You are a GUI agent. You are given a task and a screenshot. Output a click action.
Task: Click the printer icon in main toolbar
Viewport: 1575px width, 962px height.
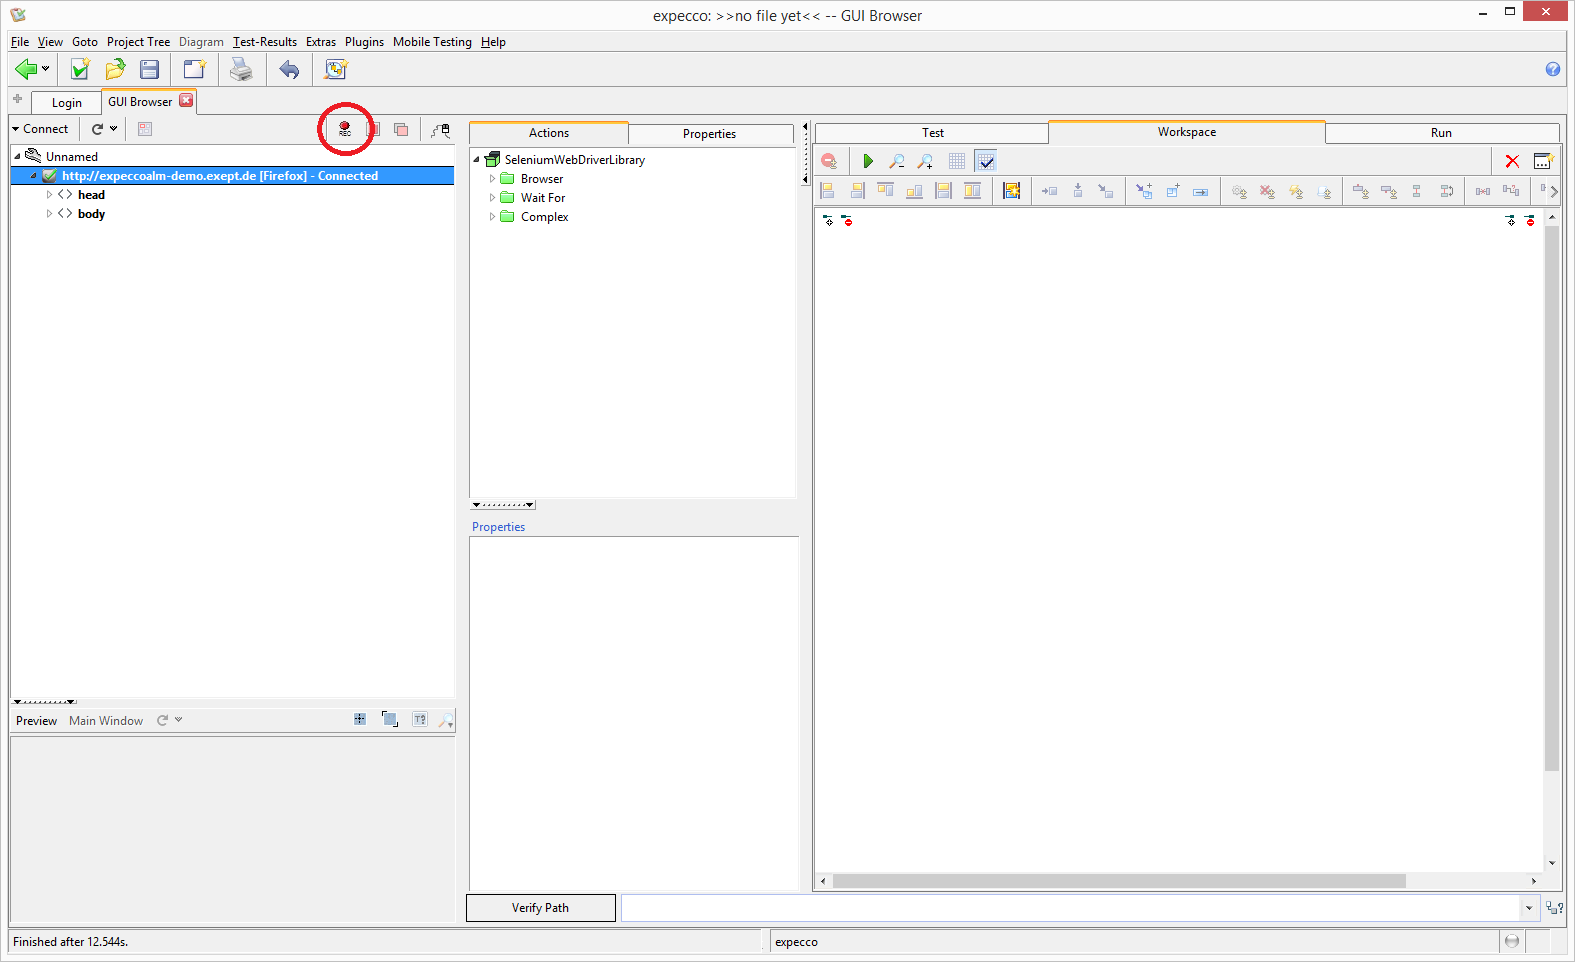[x=241, y=69]
